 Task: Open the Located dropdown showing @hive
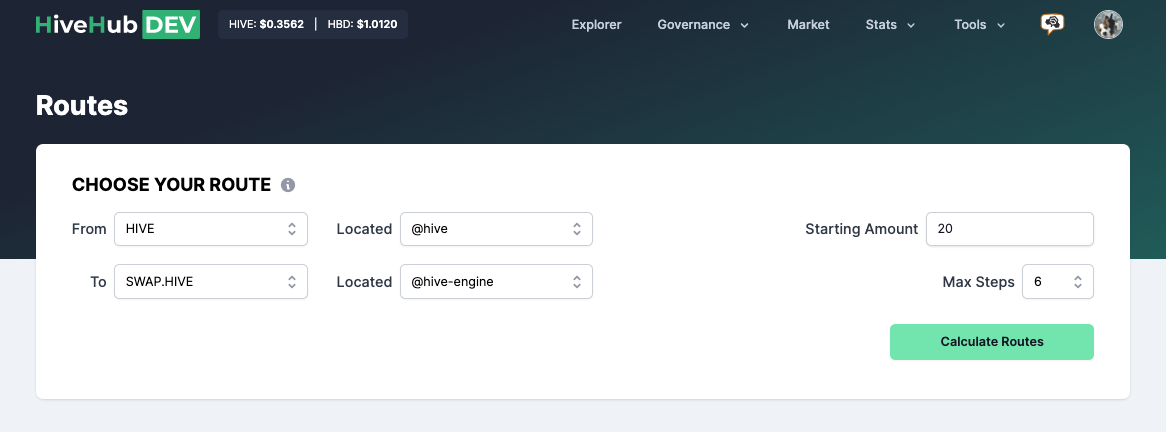pyautogui.click(x=496, y=229)
